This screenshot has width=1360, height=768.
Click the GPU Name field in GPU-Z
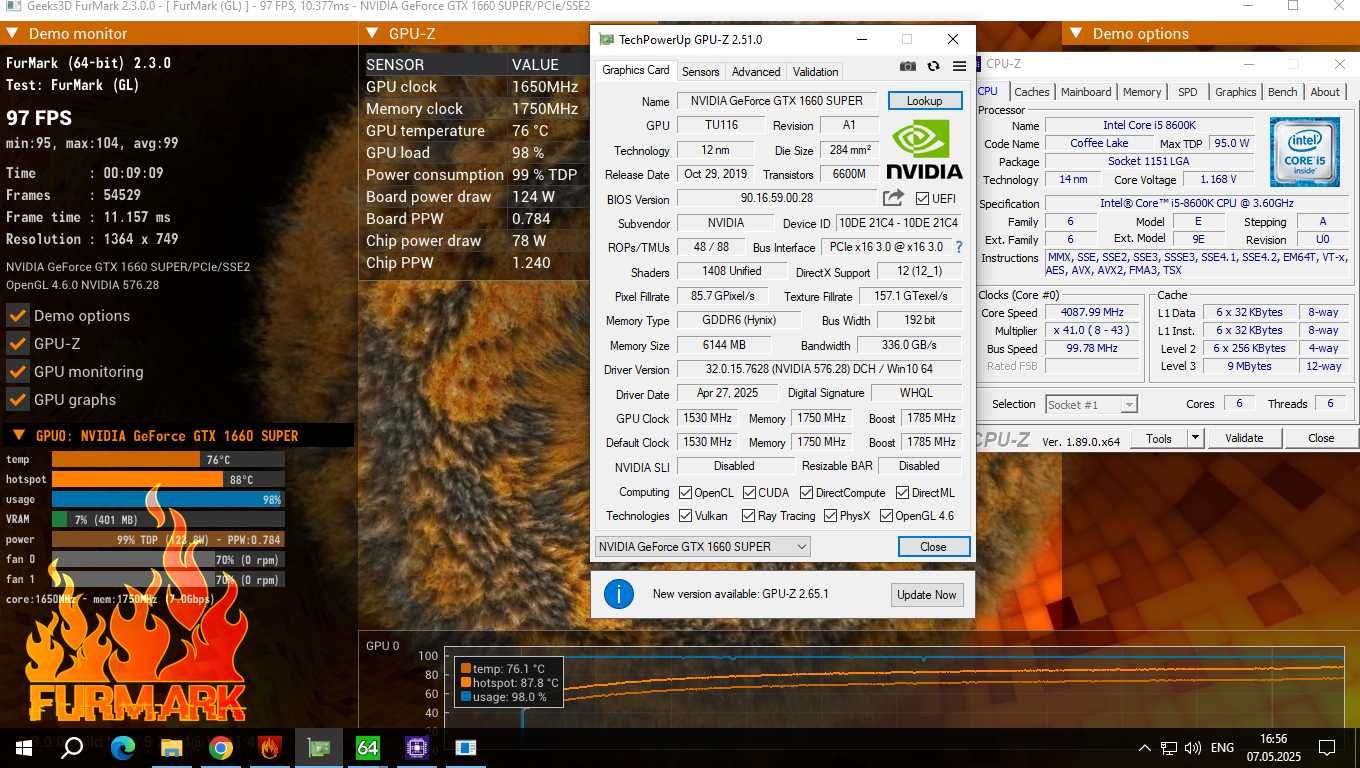tap(777, 101)
